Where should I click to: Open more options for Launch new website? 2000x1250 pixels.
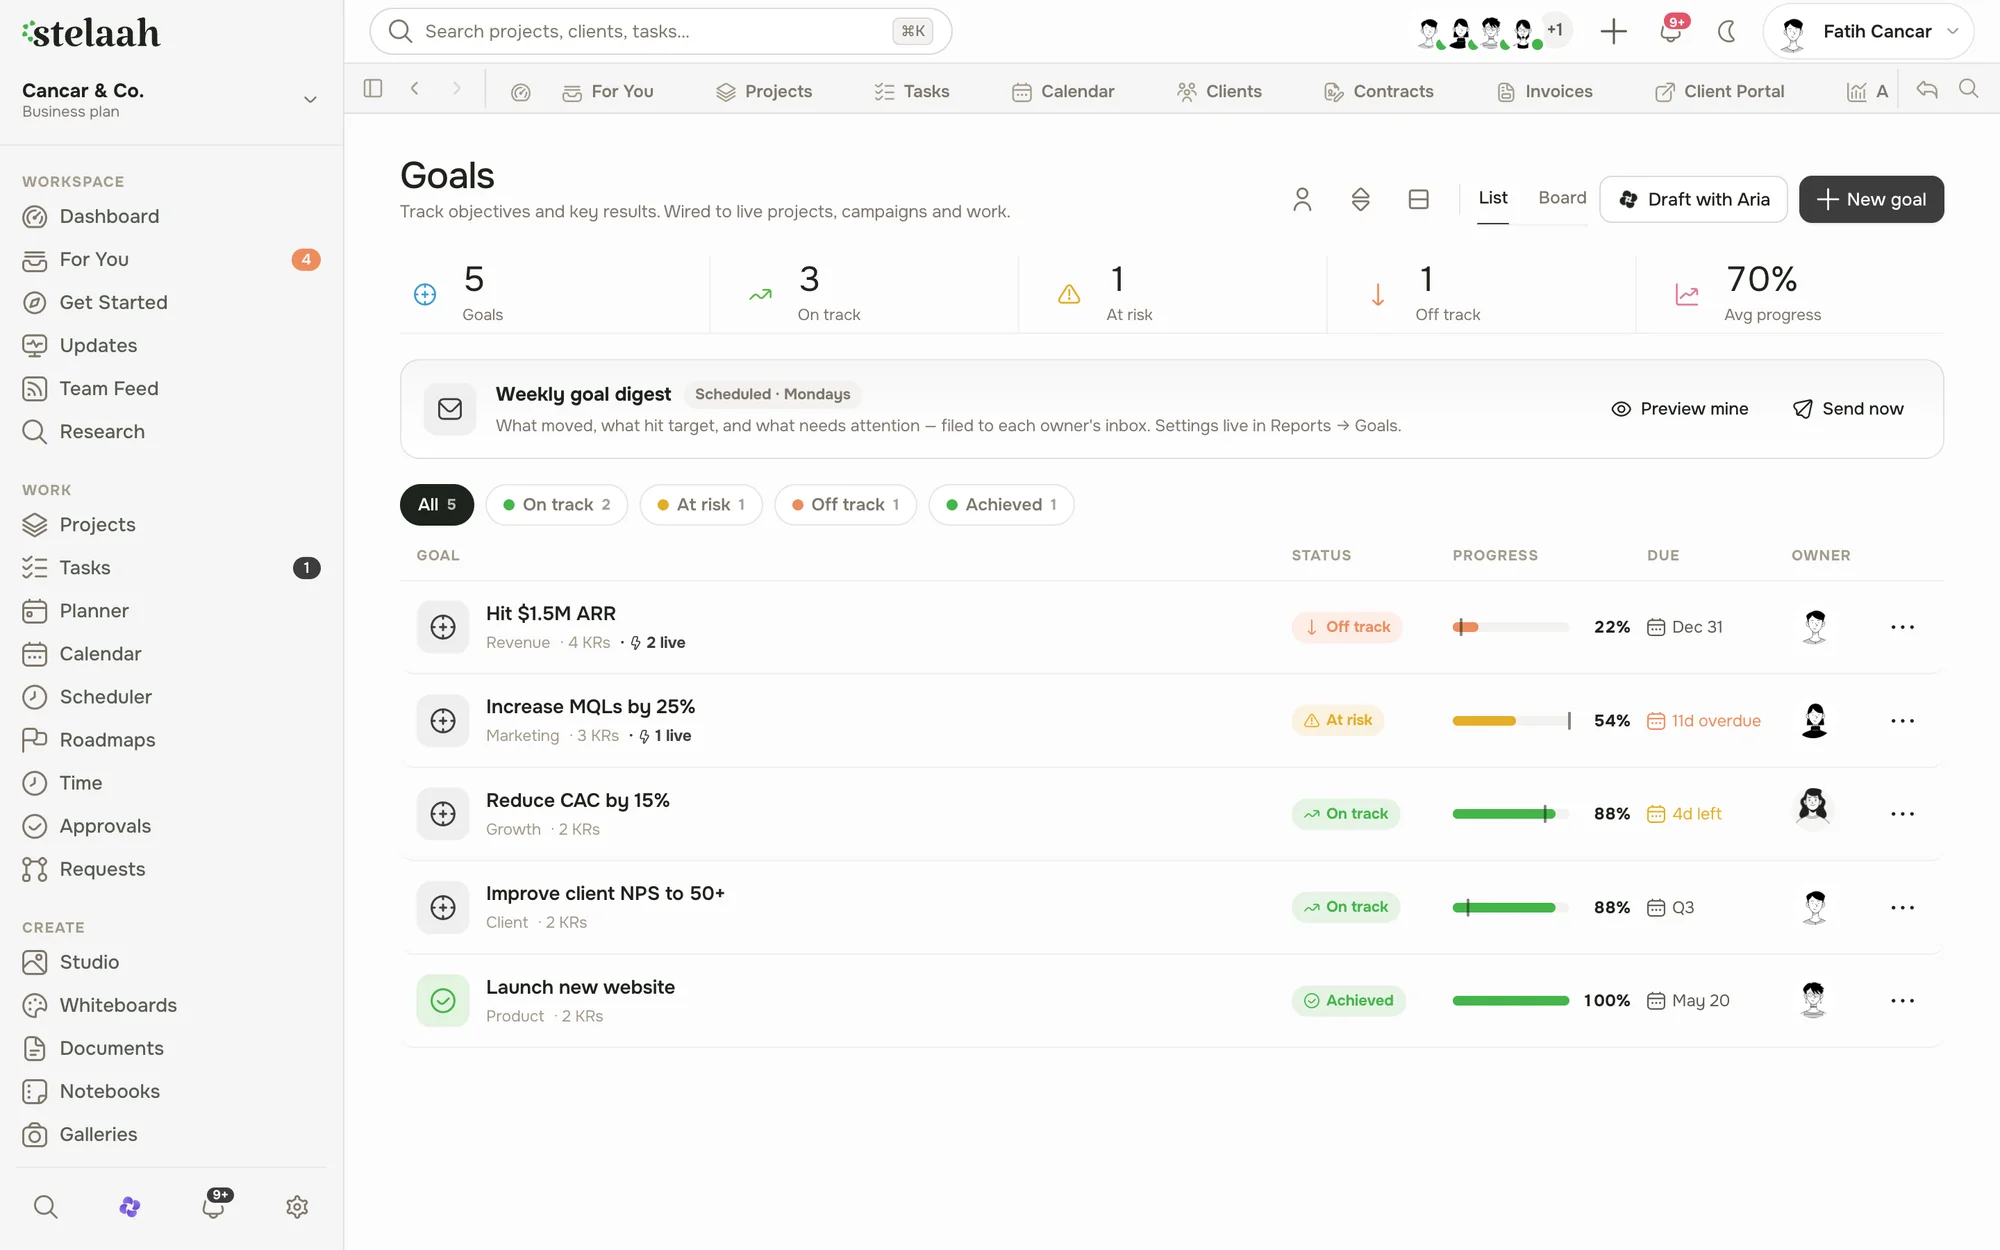[1902, 1000]
